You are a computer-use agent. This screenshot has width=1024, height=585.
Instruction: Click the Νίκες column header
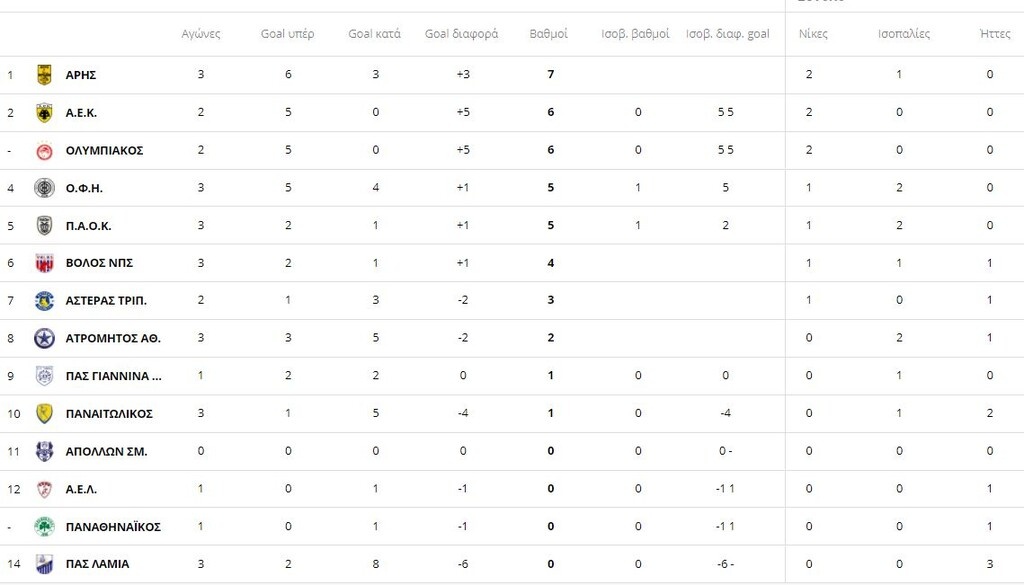pos(813,34)
